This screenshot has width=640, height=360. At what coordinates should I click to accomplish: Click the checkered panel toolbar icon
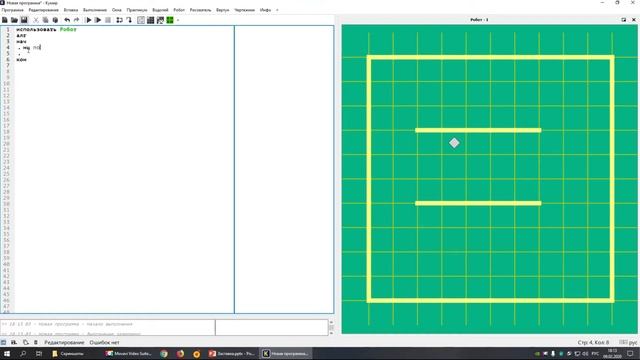point(160,20)
